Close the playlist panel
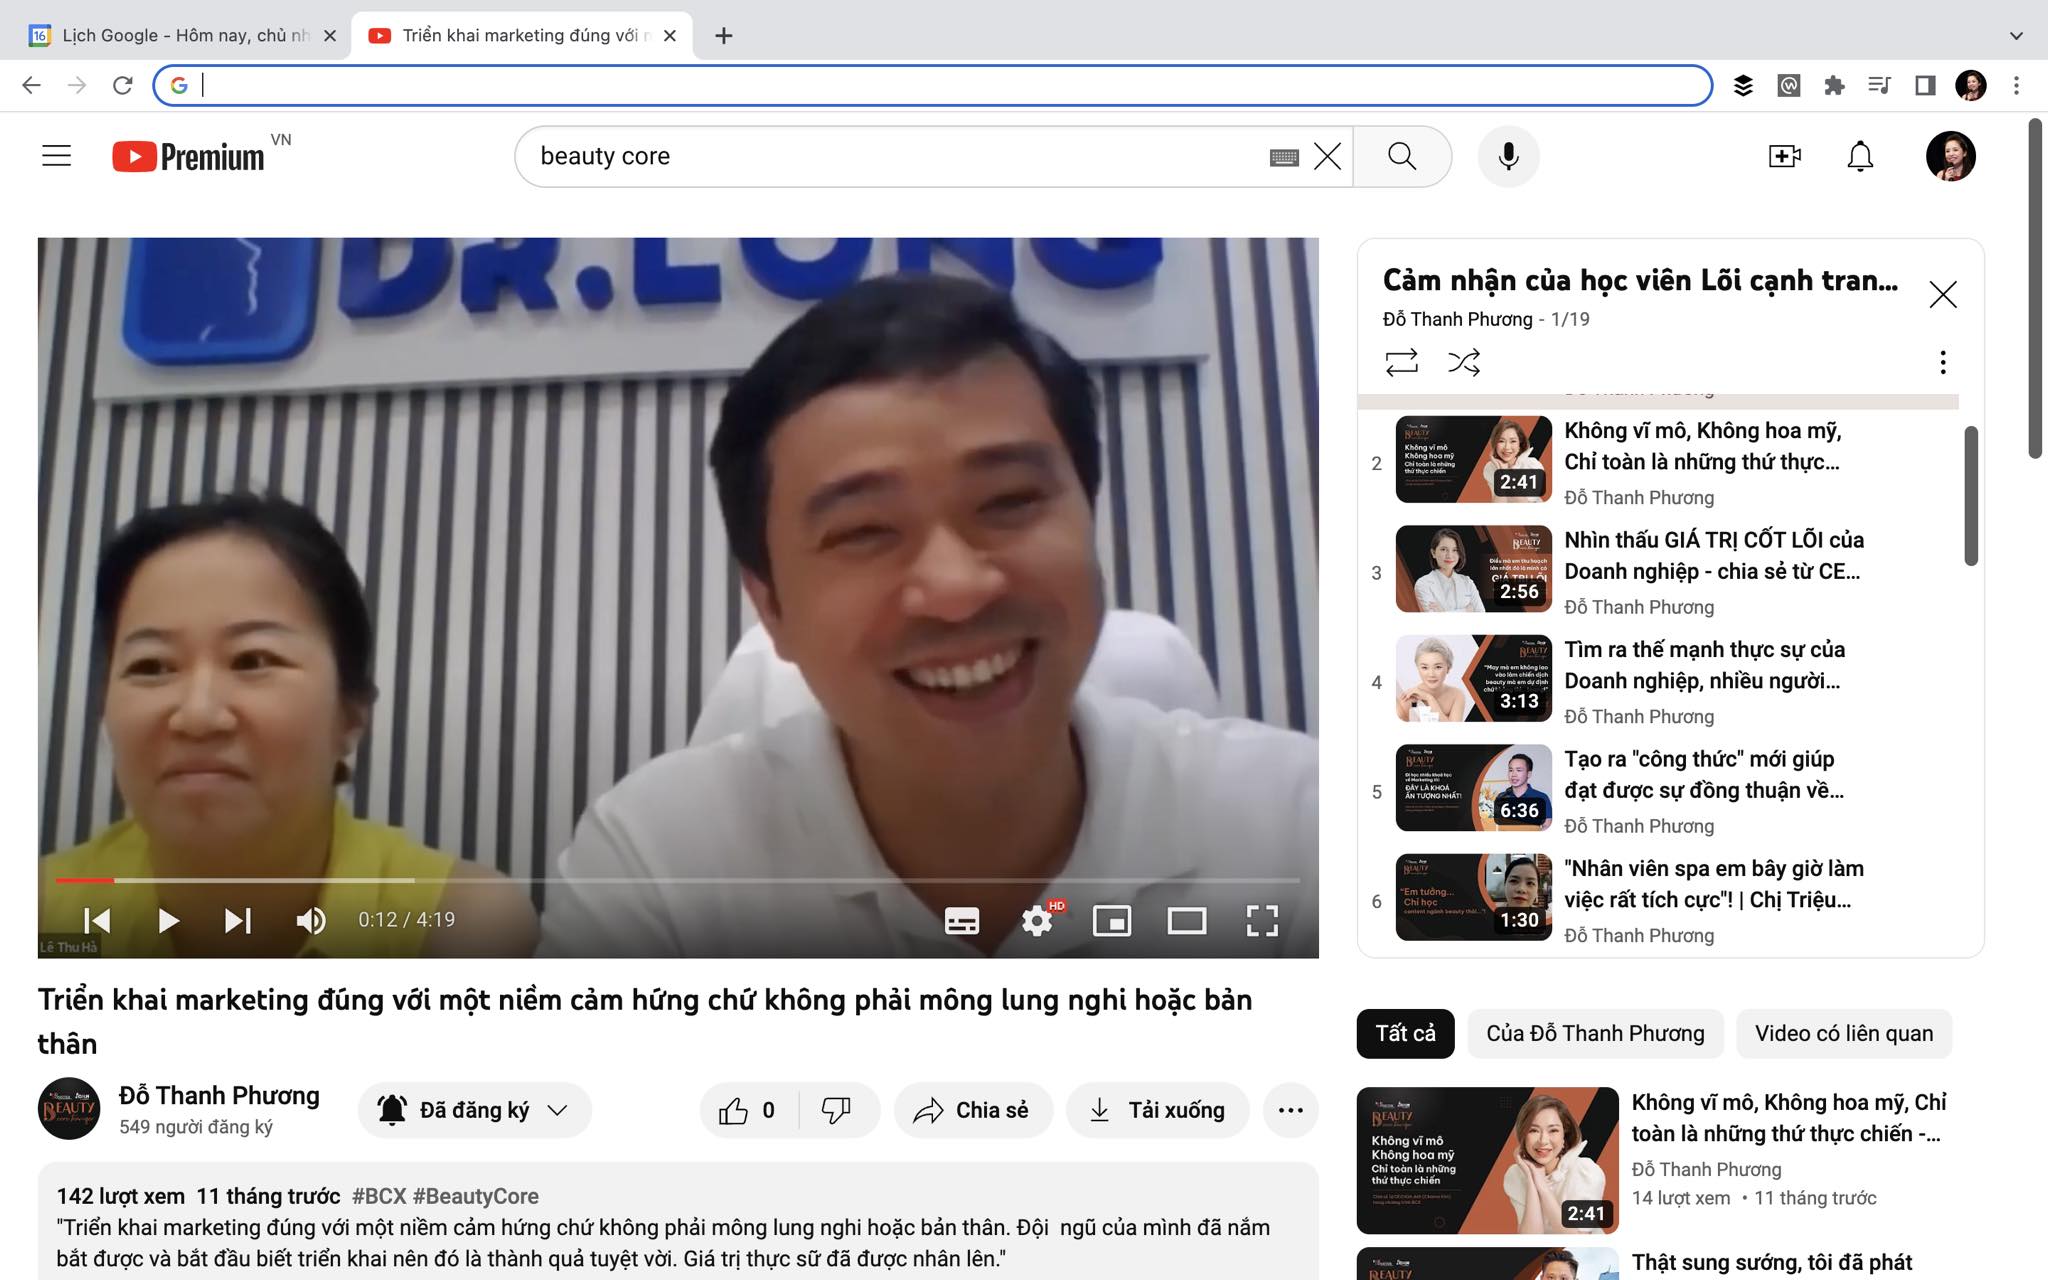This screenshot has height=1280, width=2048. pyautogui.click(x=1942, y=294)
